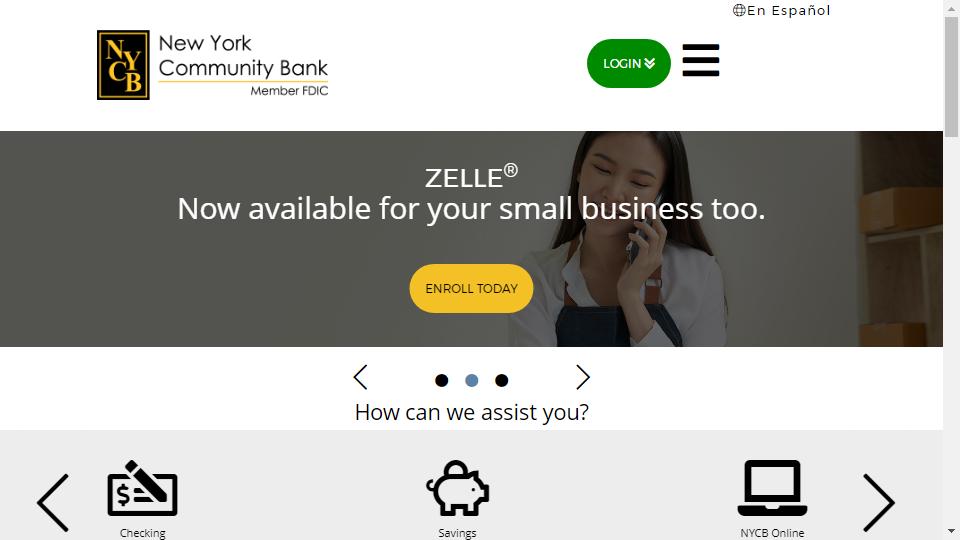Select the first carousel dot
Screen dimensions: 960x540
point(441,381)
